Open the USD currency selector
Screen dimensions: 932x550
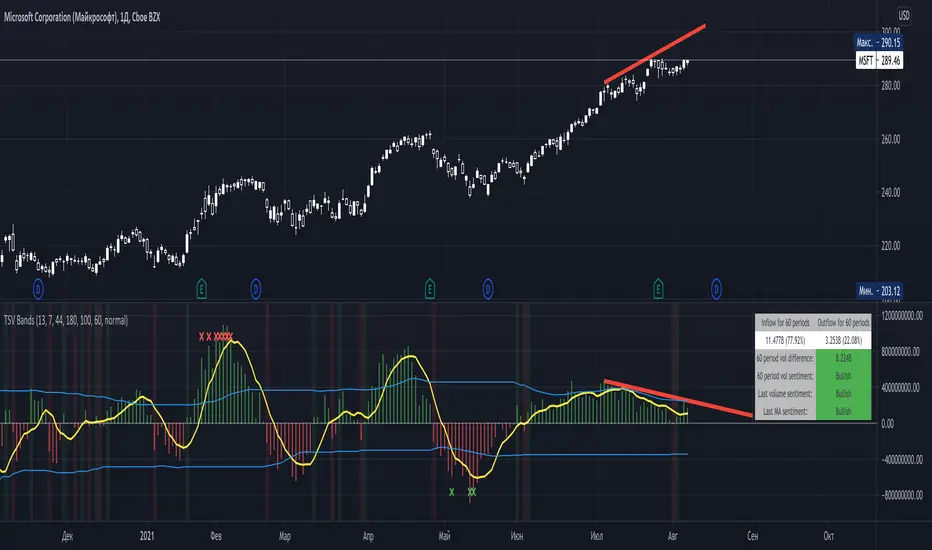coord(903,15)
